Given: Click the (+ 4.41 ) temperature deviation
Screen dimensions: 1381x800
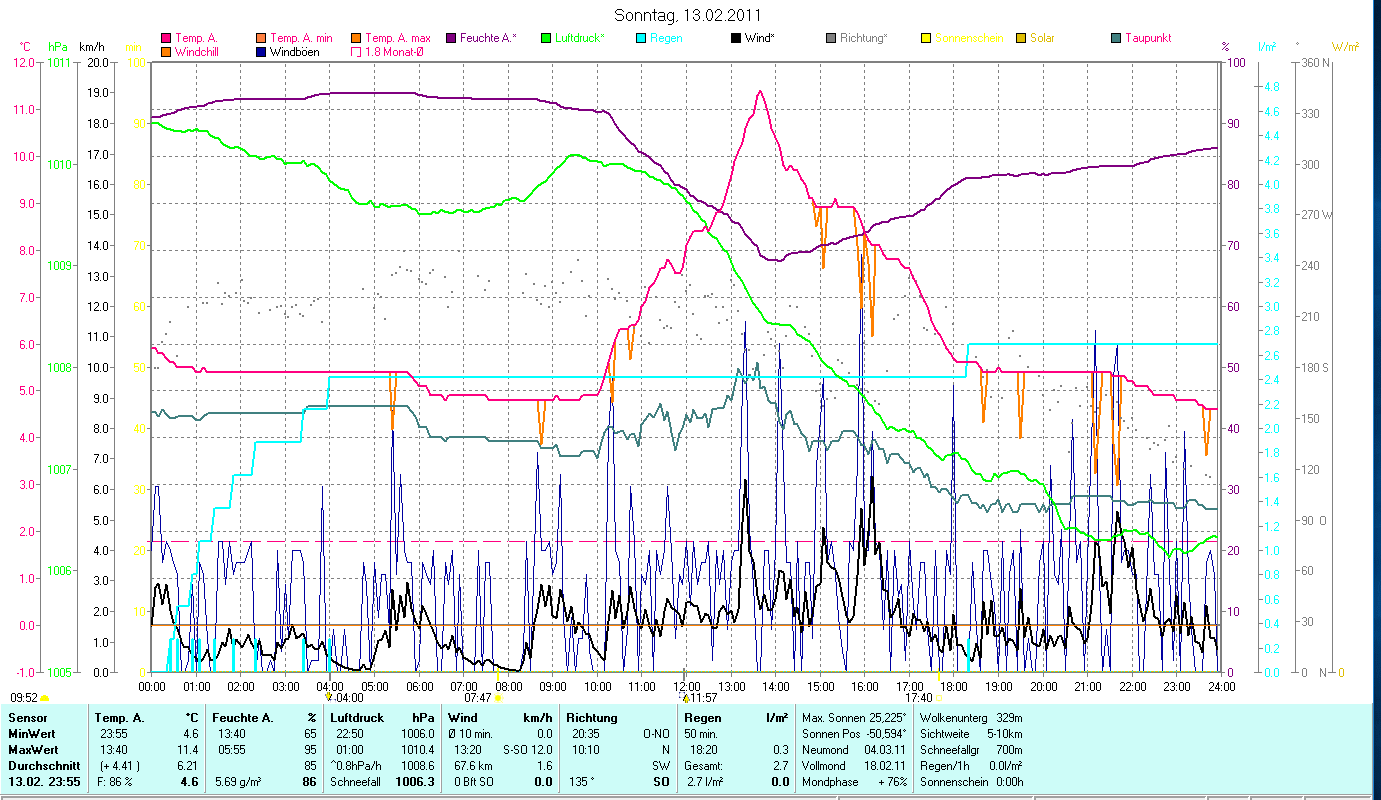Looking at the screenshot, I should click(x=118, y=765).
